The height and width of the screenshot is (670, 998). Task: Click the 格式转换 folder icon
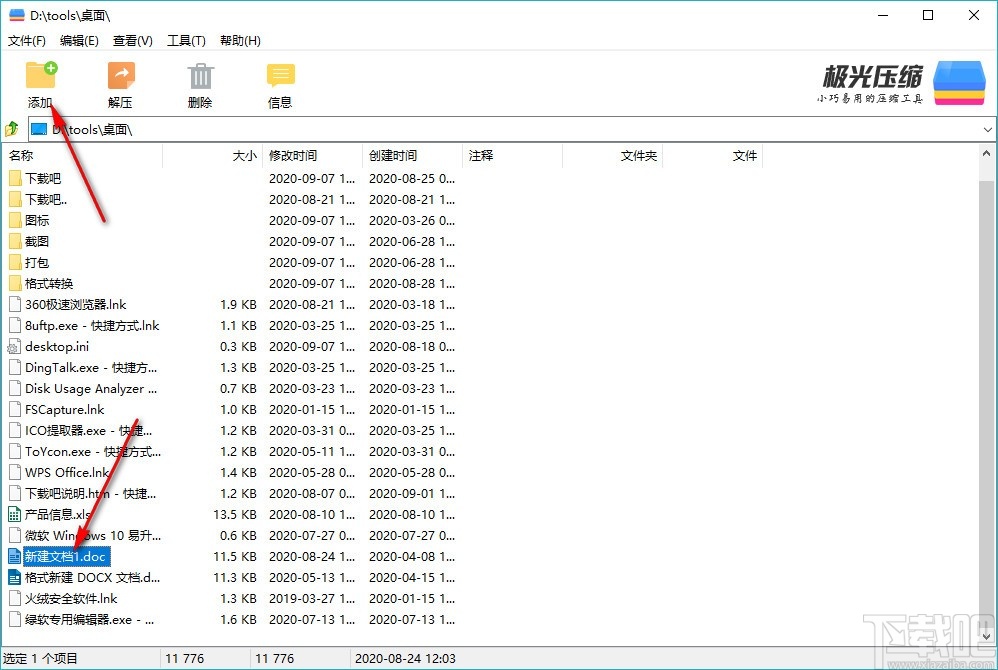click(15, 283)
